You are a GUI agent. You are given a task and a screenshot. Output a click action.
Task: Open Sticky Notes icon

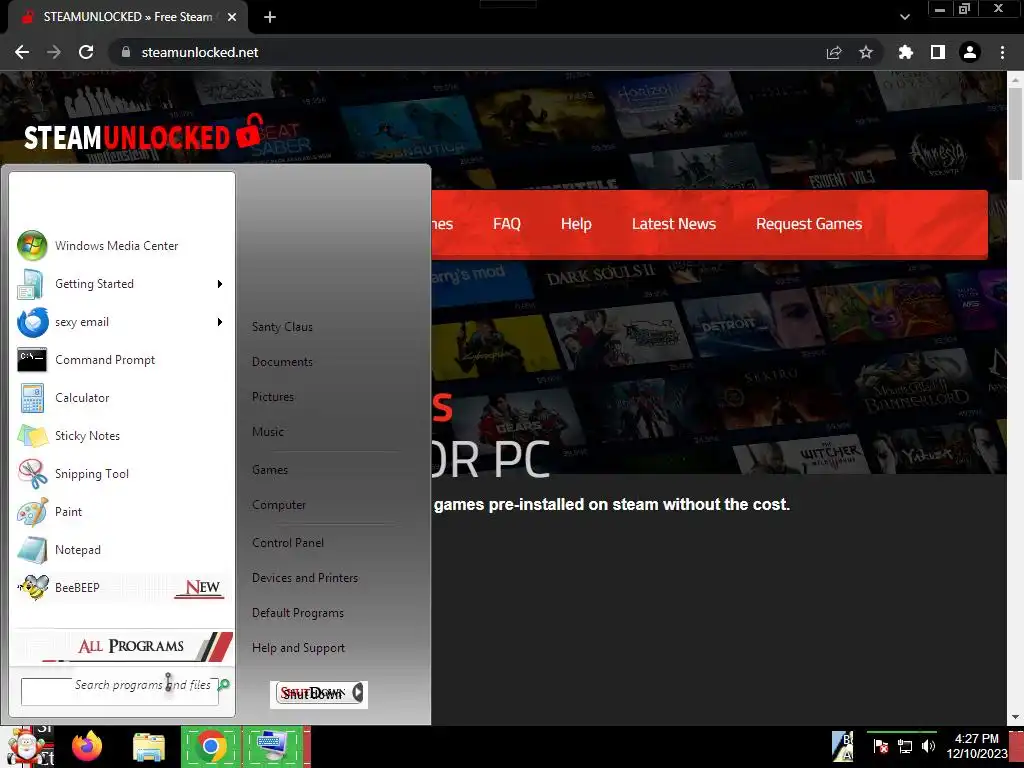pyautogui.click(x=32, y=436)
